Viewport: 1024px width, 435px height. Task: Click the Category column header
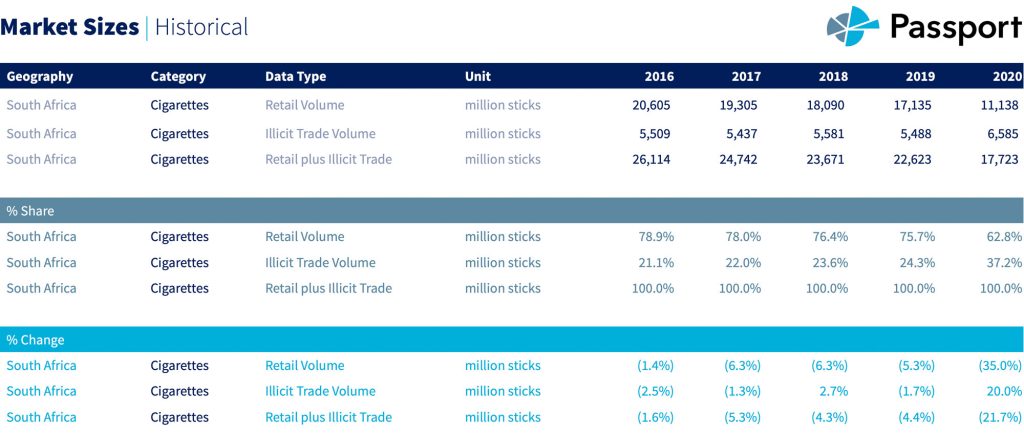click(178, 77)
